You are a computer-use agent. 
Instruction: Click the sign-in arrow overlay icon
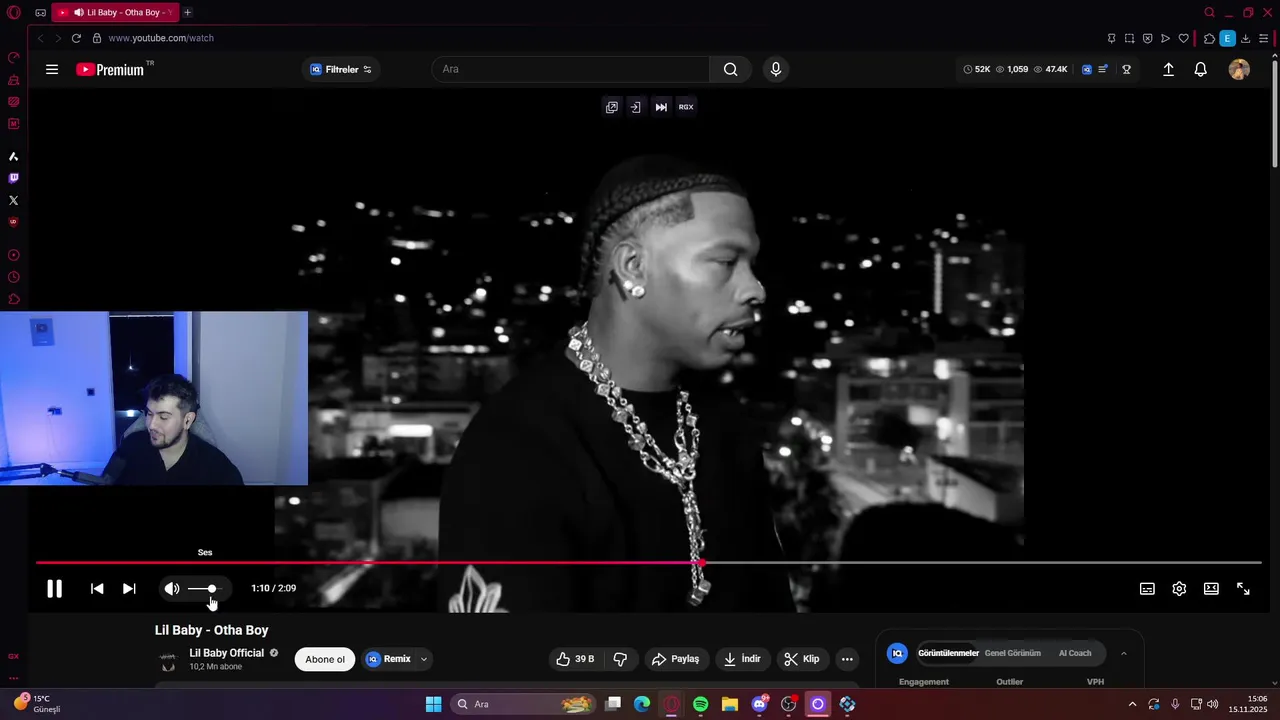click(635, 107)
